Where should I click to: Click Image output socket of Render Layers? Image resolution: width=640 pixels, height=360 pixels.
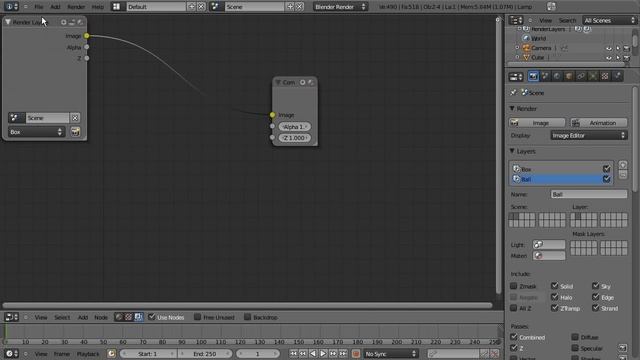[87, 36]
